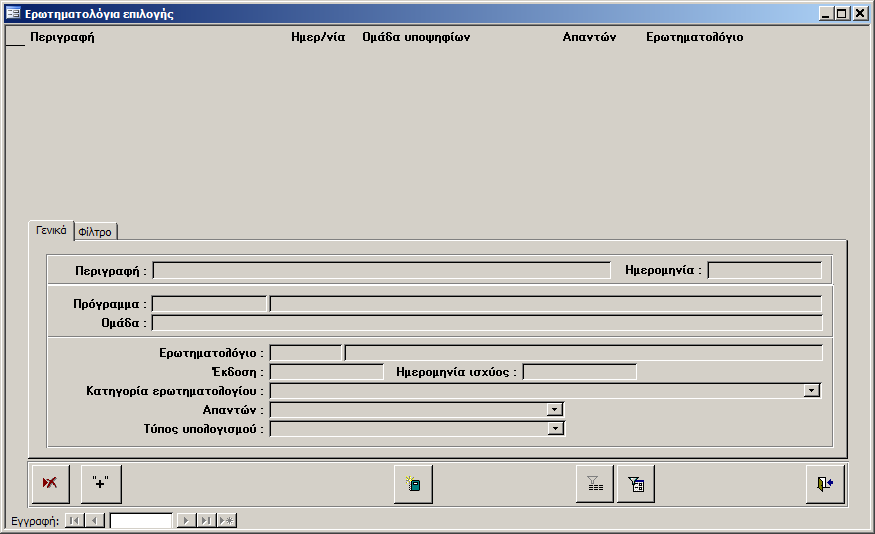The height and width of the screenshot is (534, 875).
Task: Click the add new "+" button
Action: pyautogui.click(x=101, y=484)
